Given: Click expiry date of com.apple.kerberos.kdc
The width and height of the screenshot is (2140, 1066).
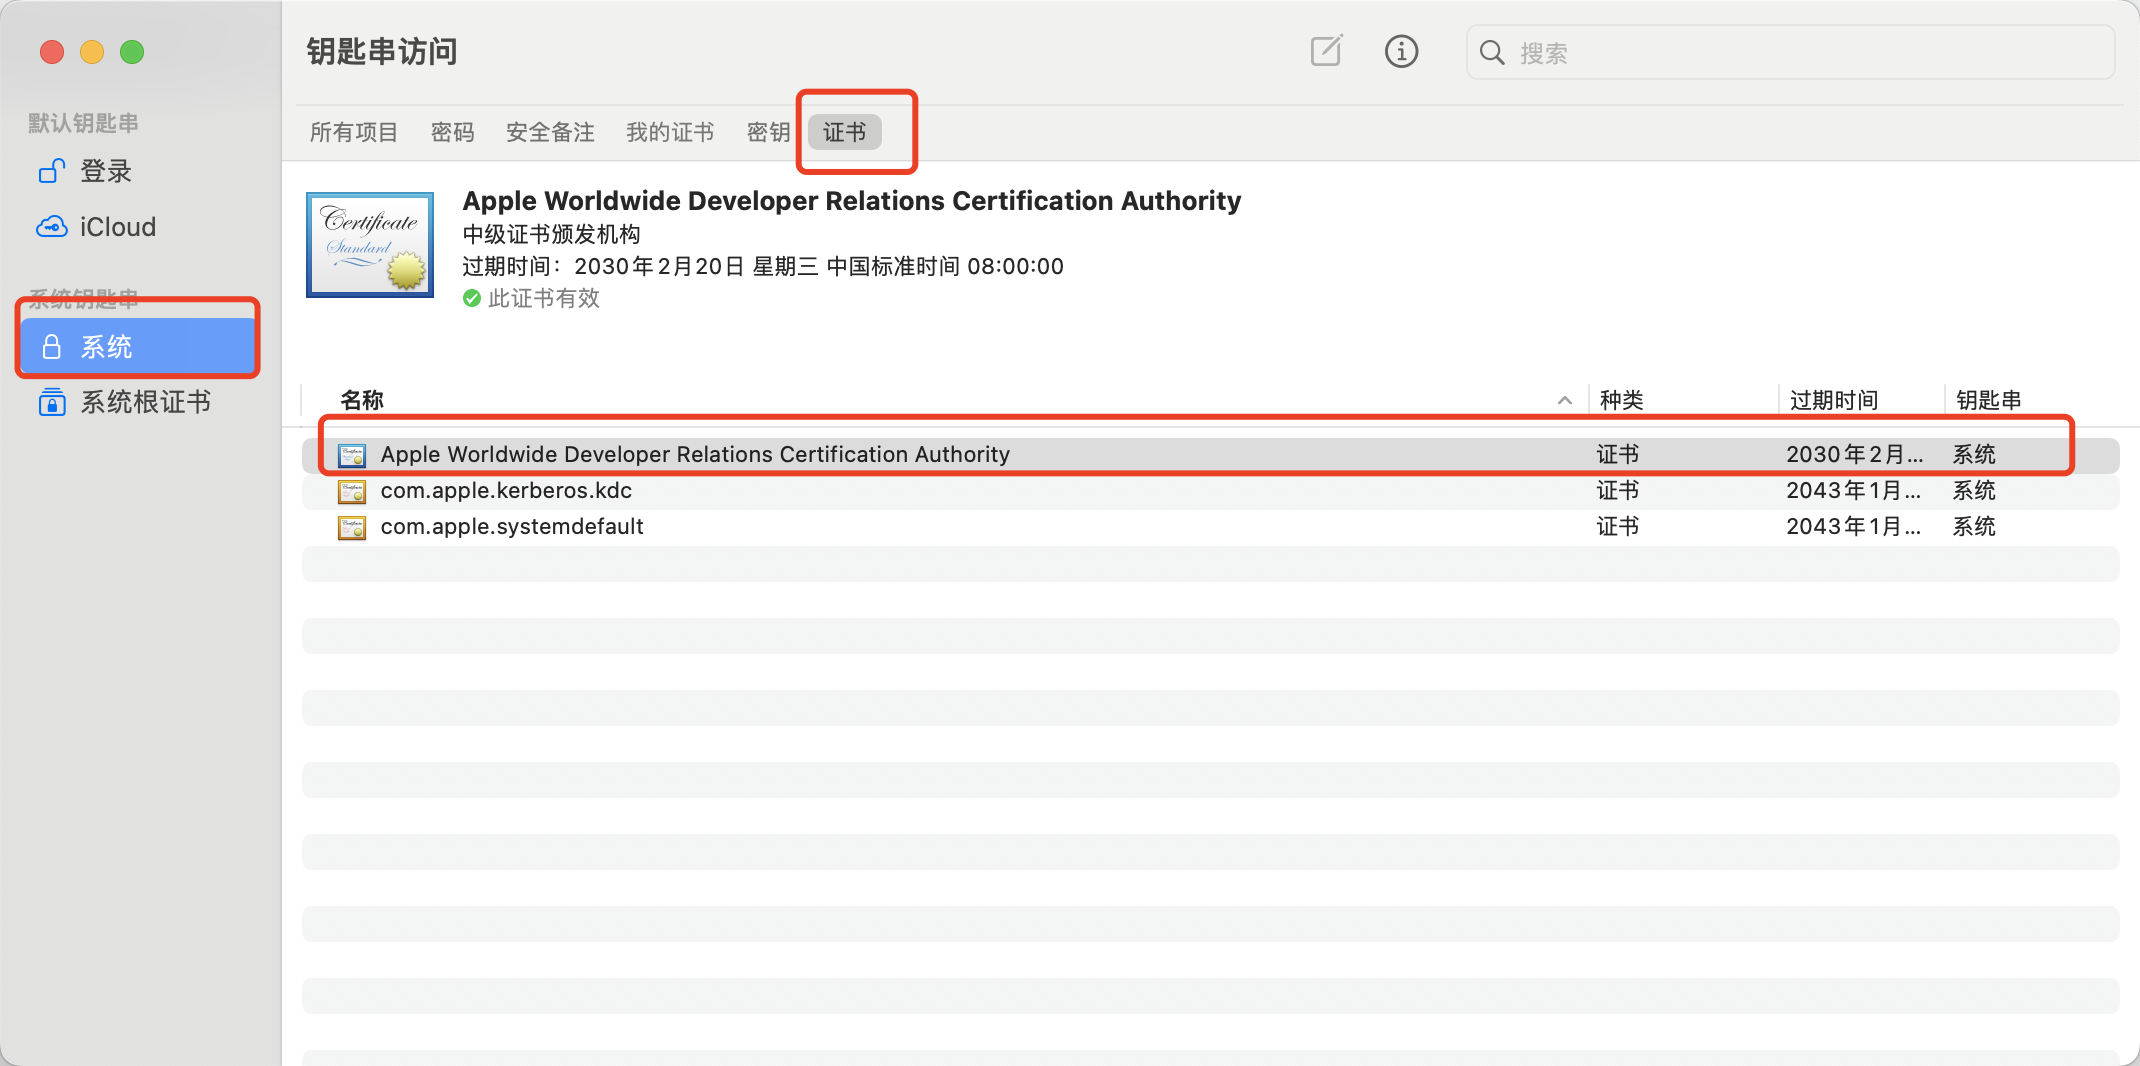Looking at the screenshot, I should tap(1855, 491).
